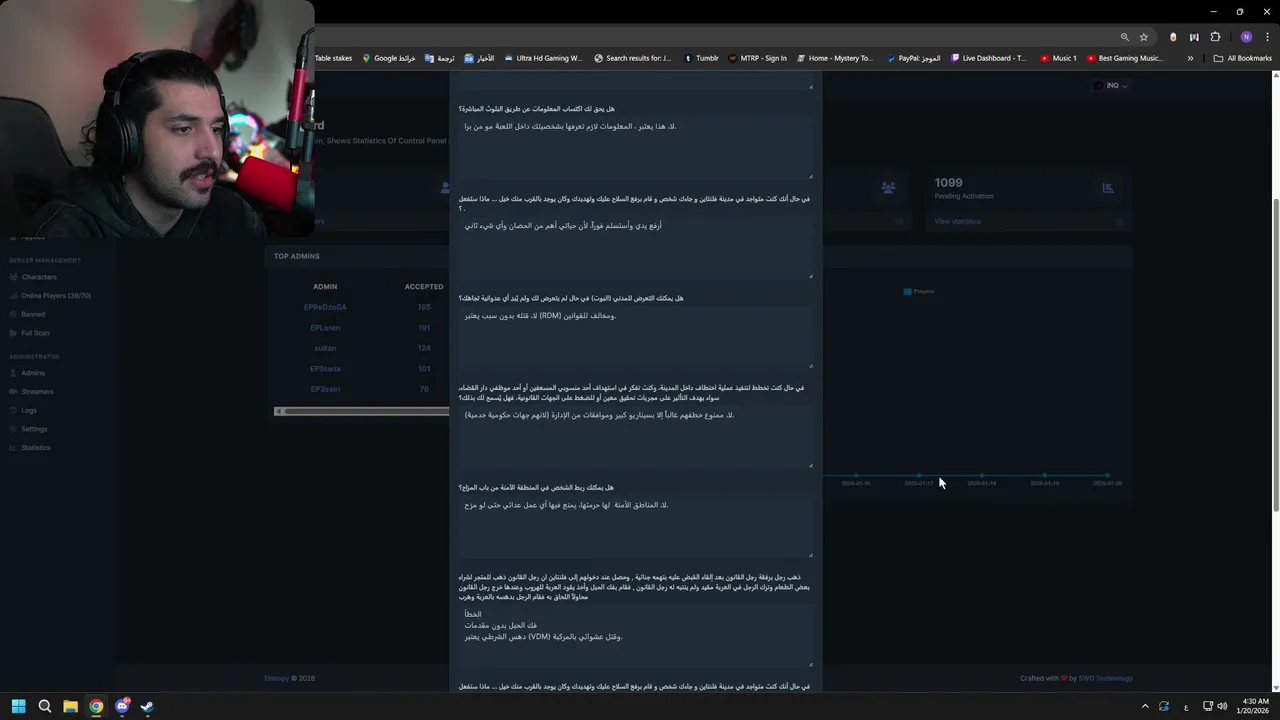Open Live Dashboard Twitch bookmark
1280x720 pixels.
pos(988,58)
